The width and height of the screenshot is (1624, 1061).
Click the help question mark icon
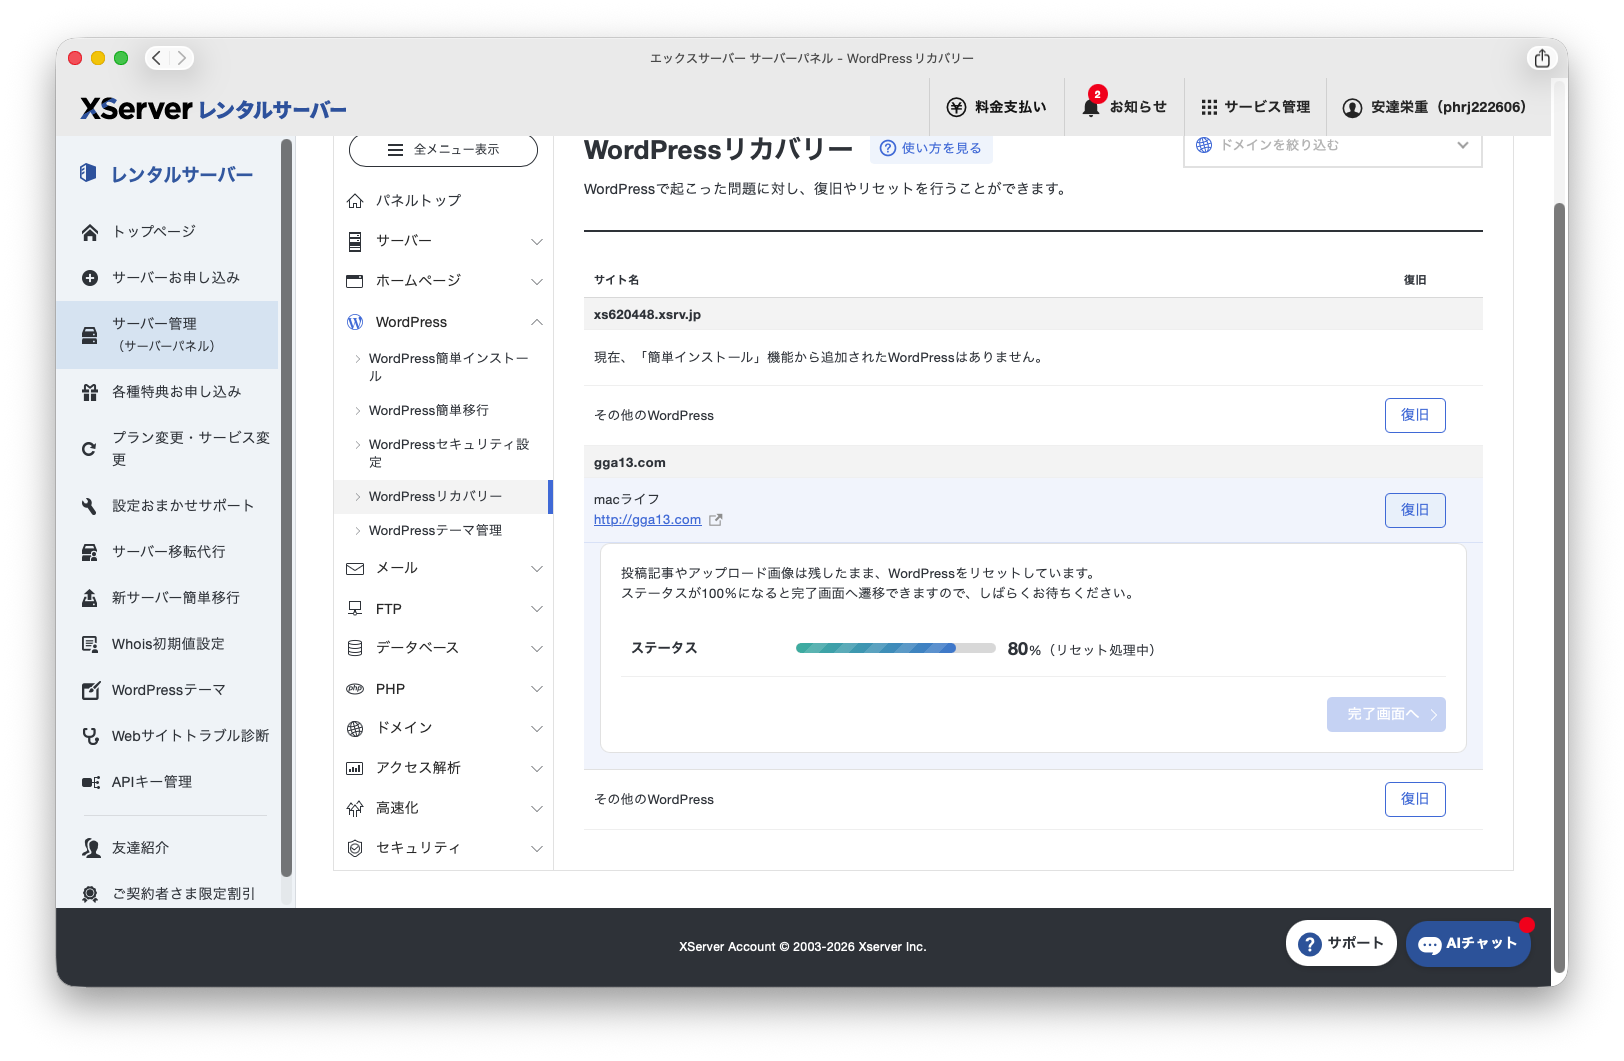click(x=887, y=148)
